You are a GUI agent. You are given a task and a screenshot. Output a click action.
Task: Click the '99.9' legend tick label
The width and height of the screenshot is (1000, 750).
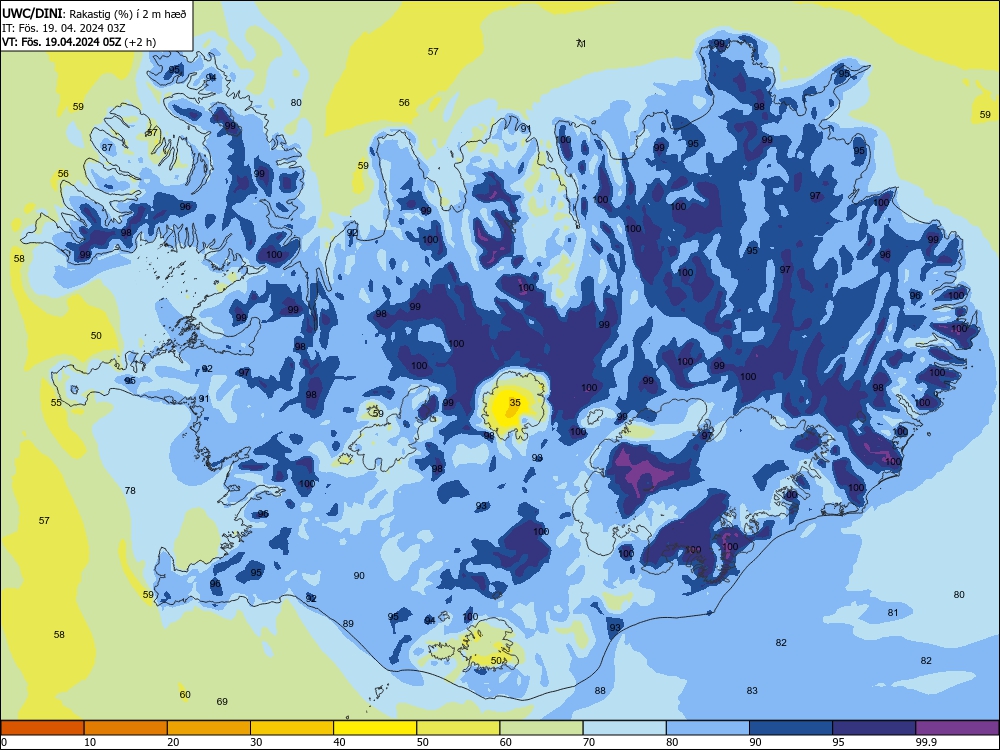(x=926, y=742)
